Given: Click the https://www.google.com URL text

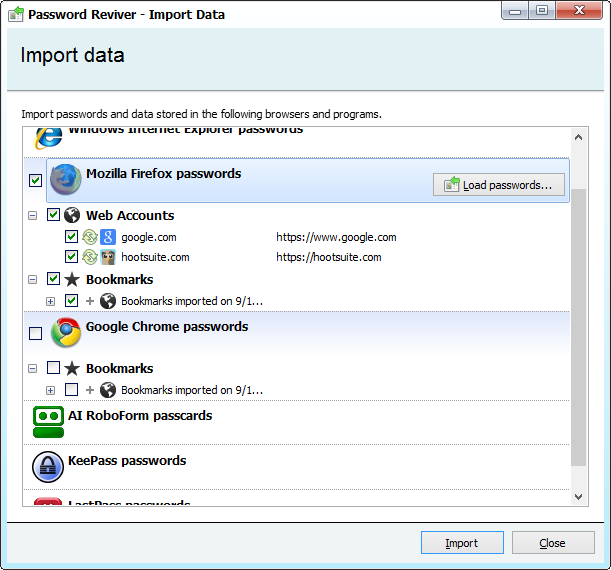Looking at the screenshot, I should click(x=336, y=237).
